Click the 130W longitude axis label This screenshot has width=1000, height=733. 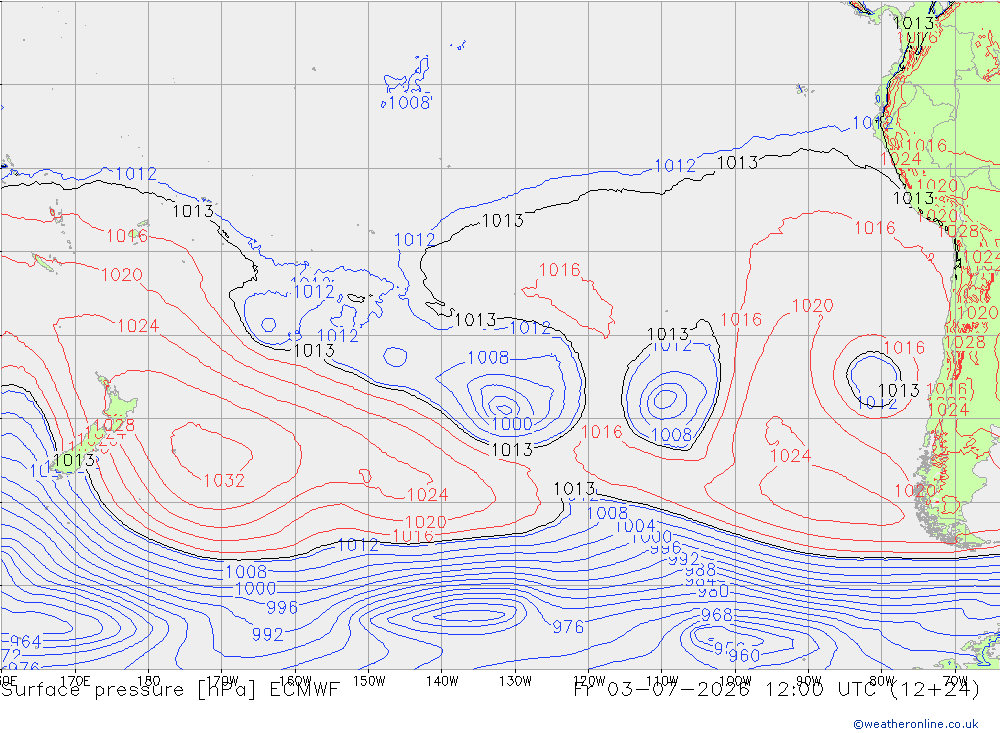coord(515,681)
